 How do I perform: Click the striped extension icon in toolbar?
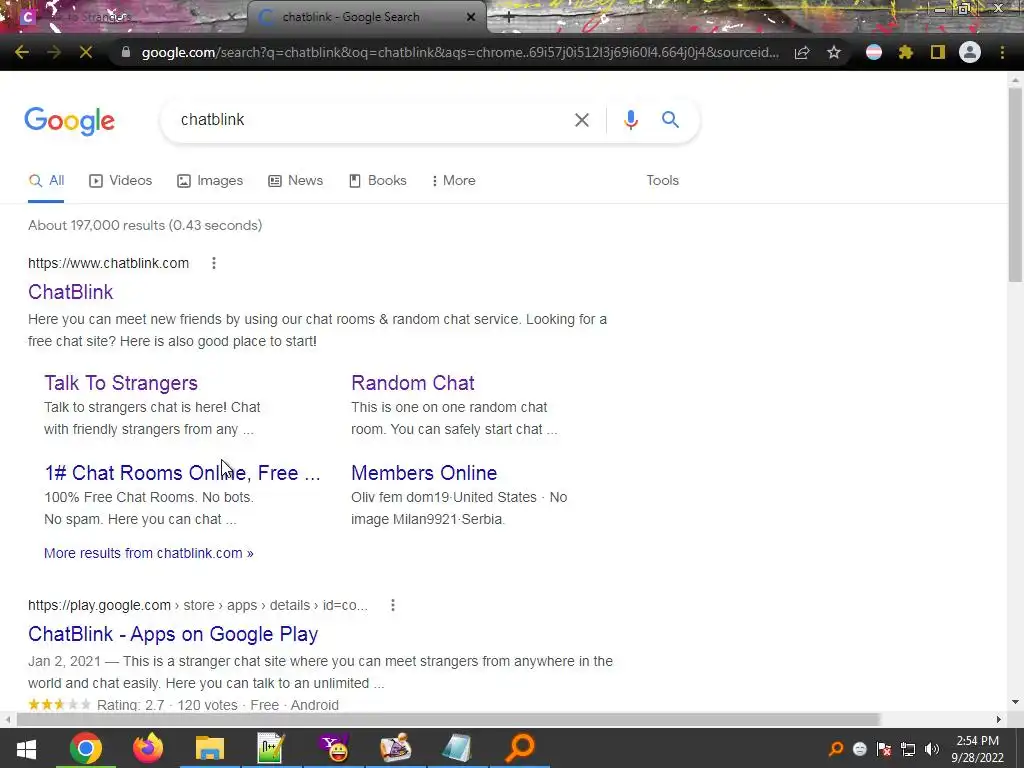pos(874,52)
